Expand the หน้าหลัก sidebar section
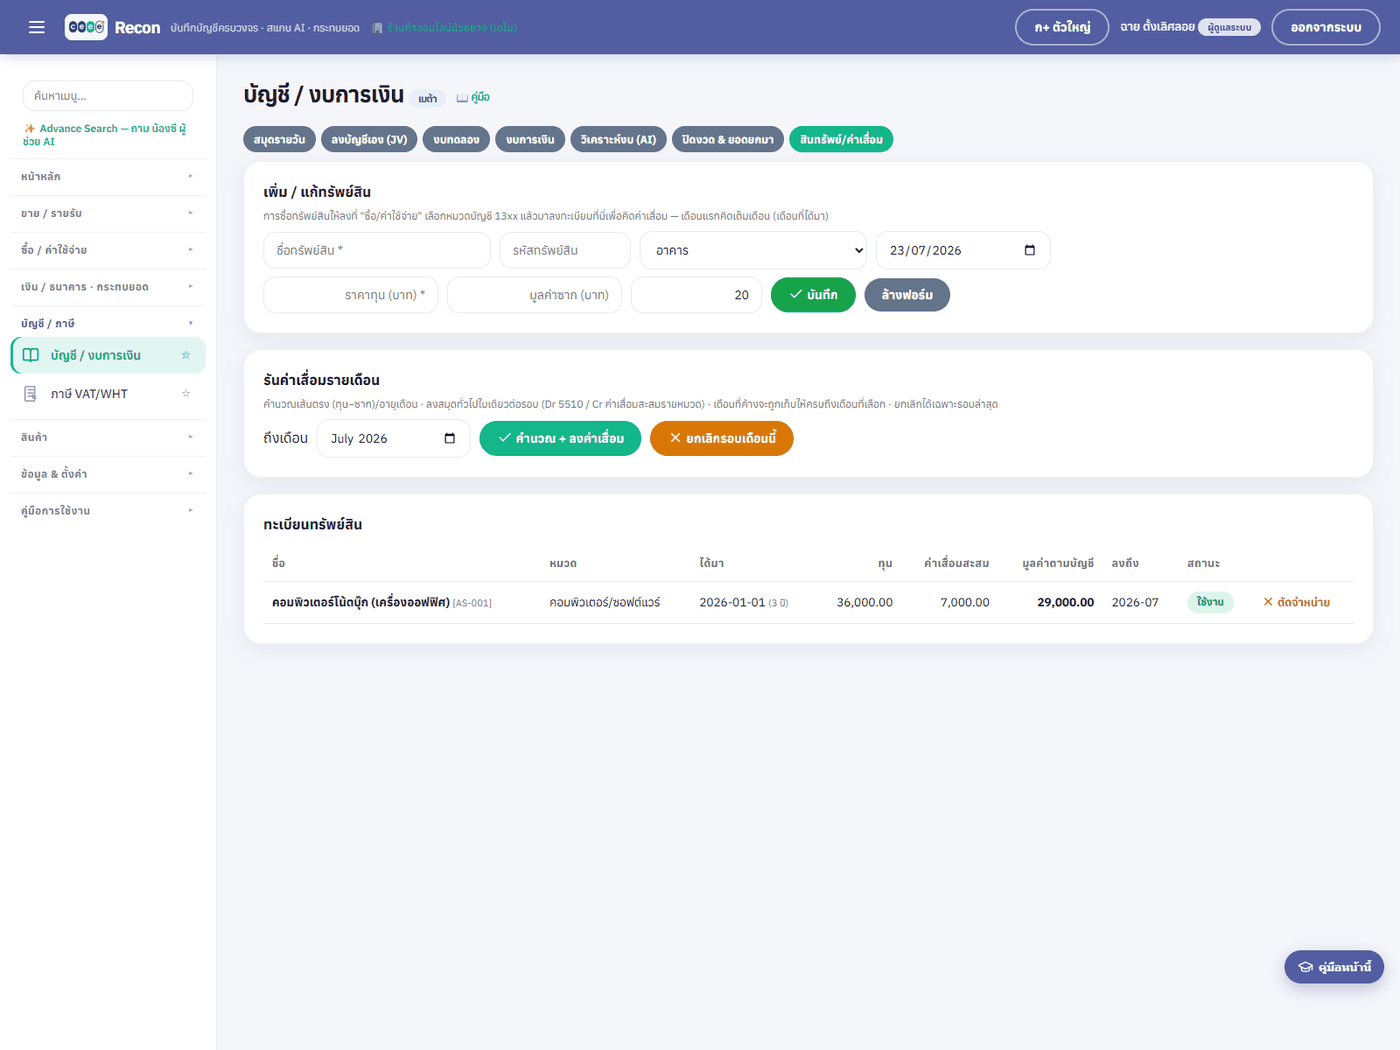The height and width of the screenshot is (1050, 1400). coord(107,177)
